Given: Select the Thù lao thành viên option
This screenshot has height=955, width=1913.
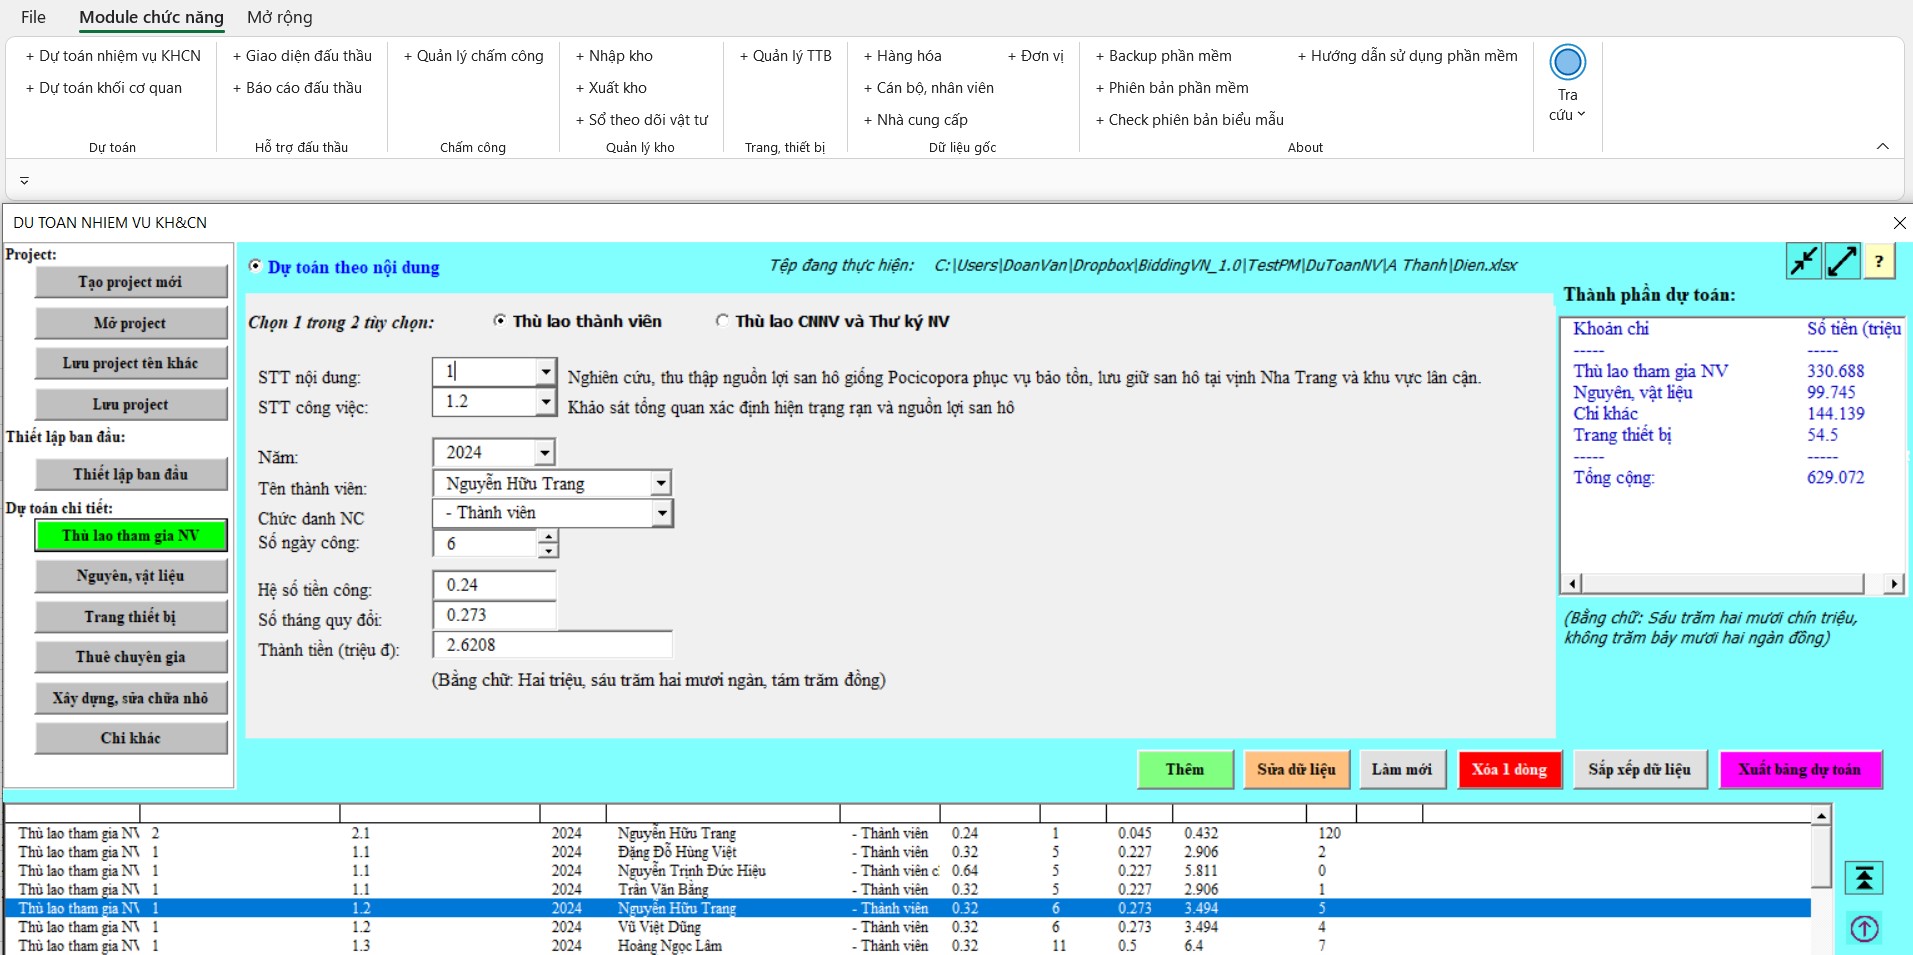Looking at the screenshot, I should 499,321.
